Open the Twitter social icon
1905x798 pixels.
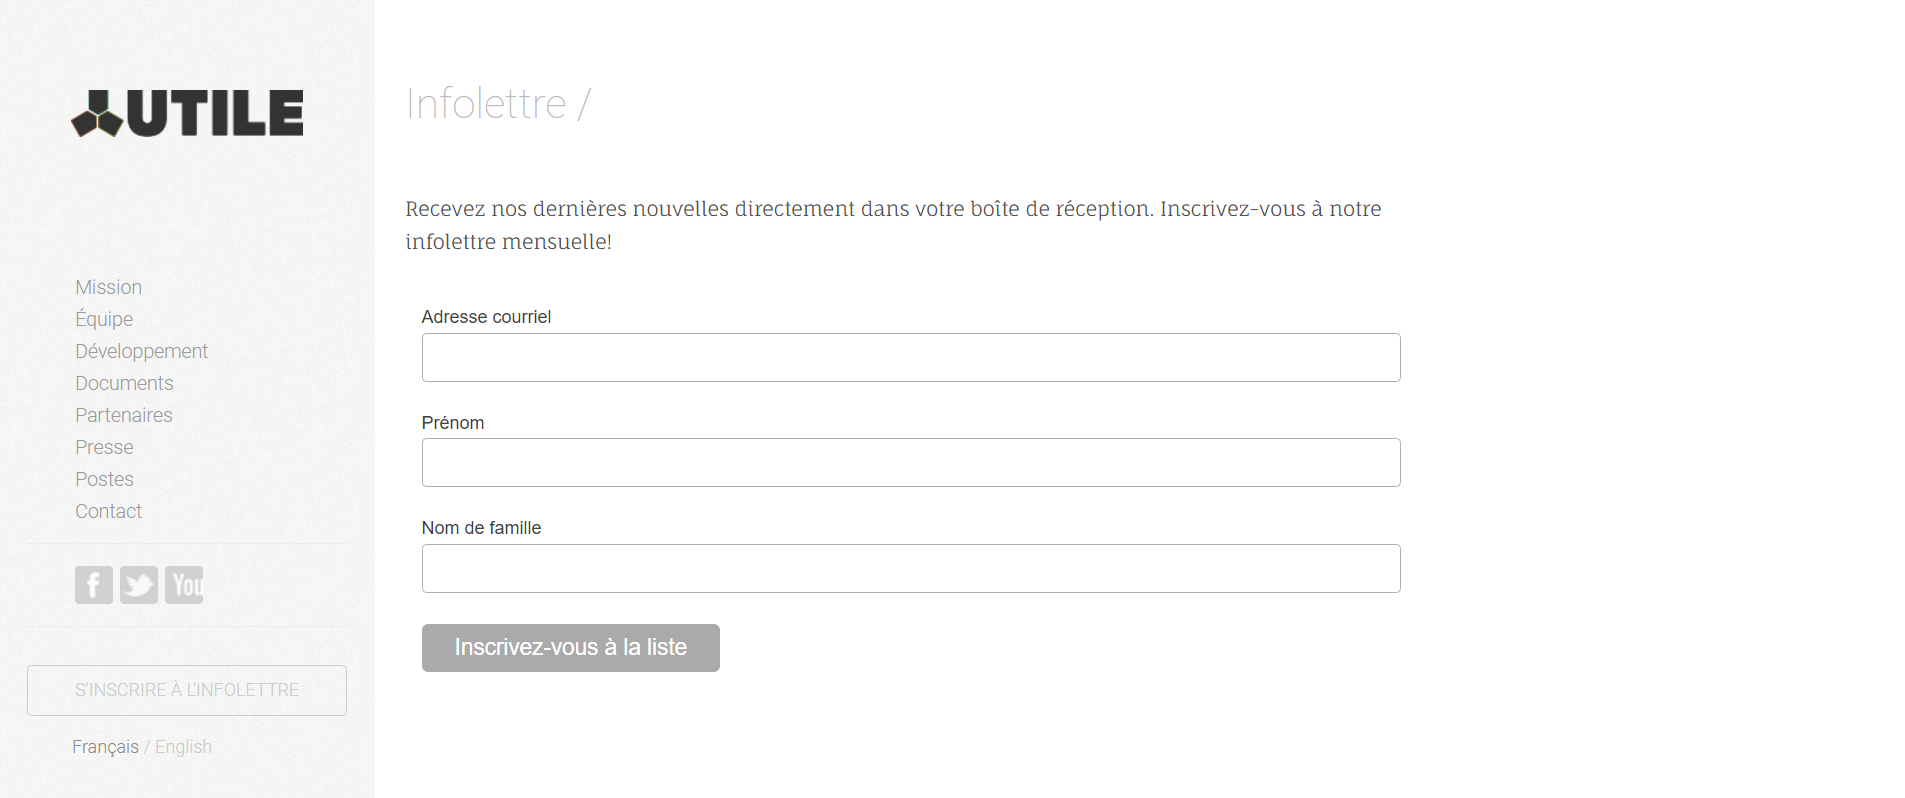tap(139, 585)
